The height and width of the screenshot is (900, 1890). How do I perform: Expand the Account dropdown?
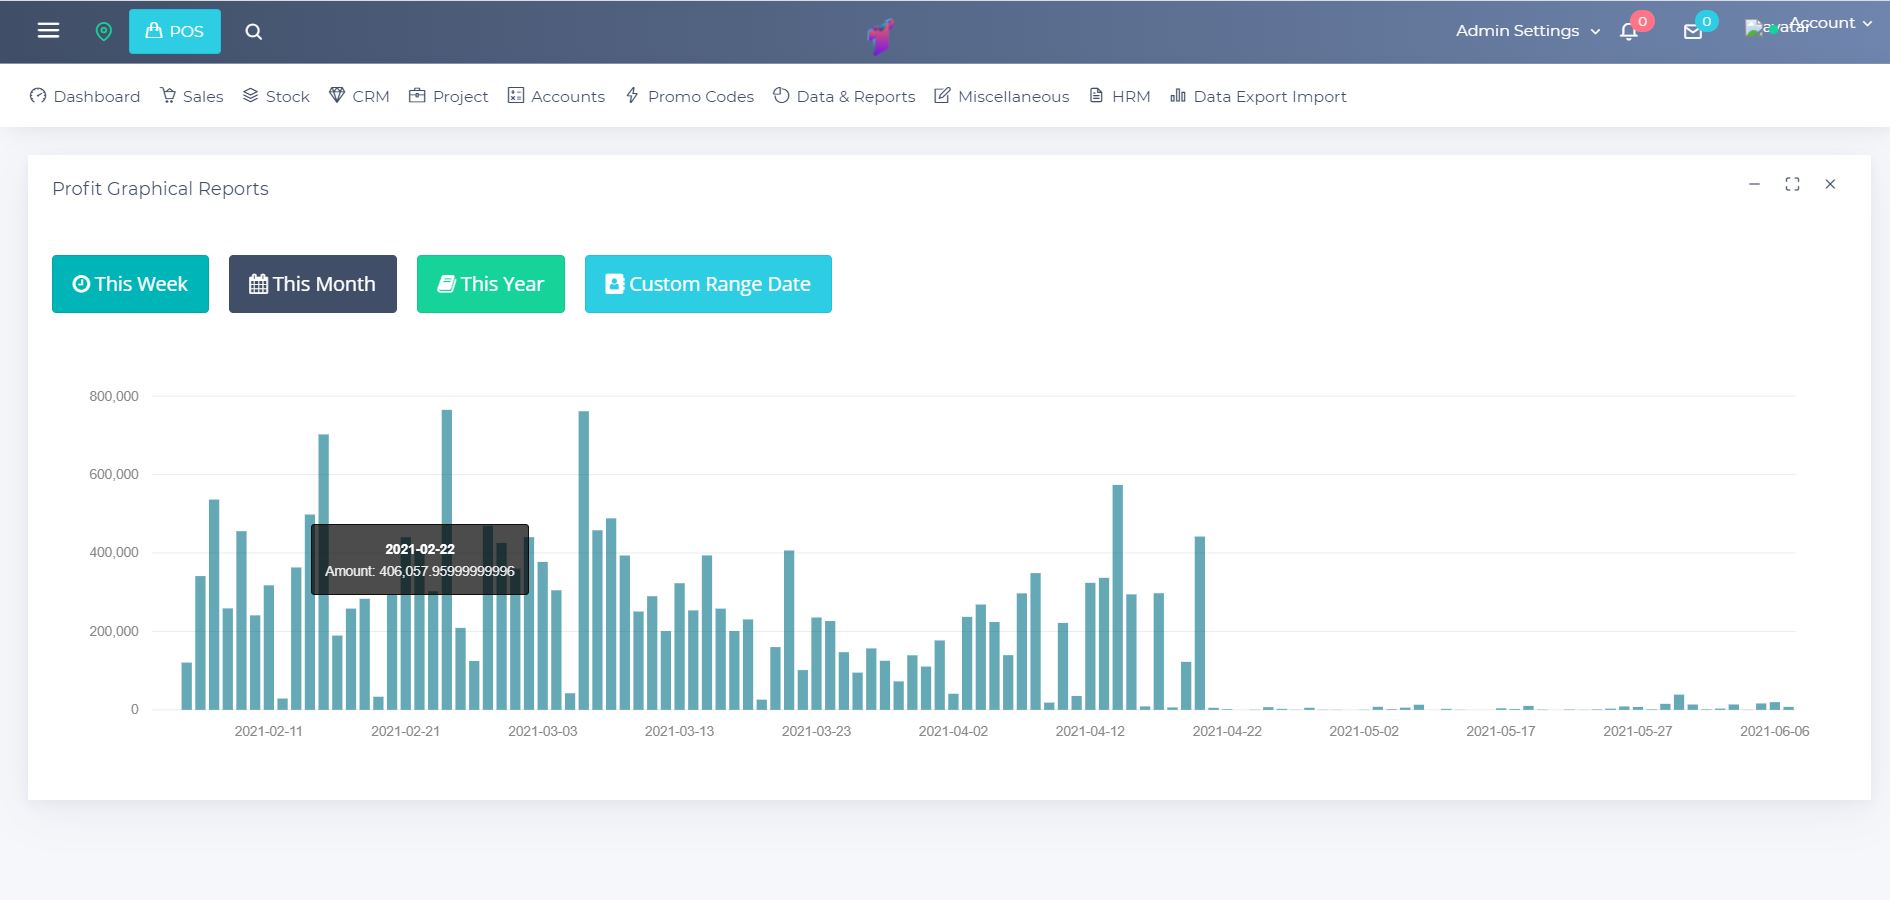[x=1830, y=23]
